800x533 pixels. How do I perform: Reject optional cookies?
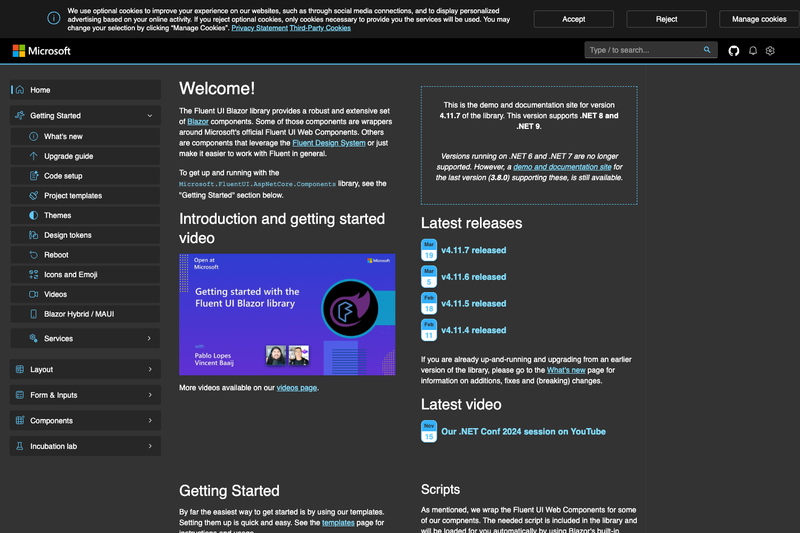tap(666, 19)
